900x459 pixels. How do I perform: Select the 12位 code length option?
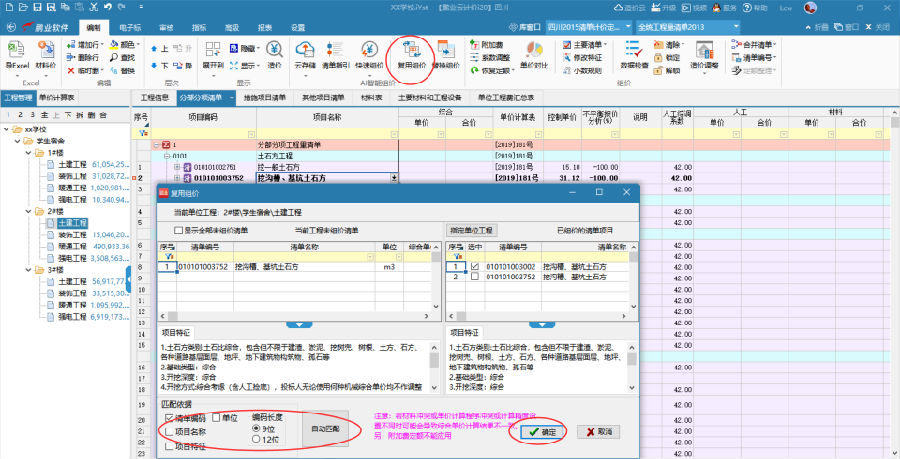[256, 438]
